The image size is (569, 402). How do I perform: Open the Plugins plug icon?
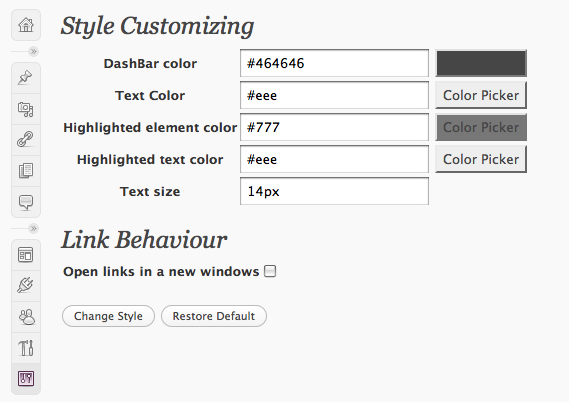coord(26,286)
